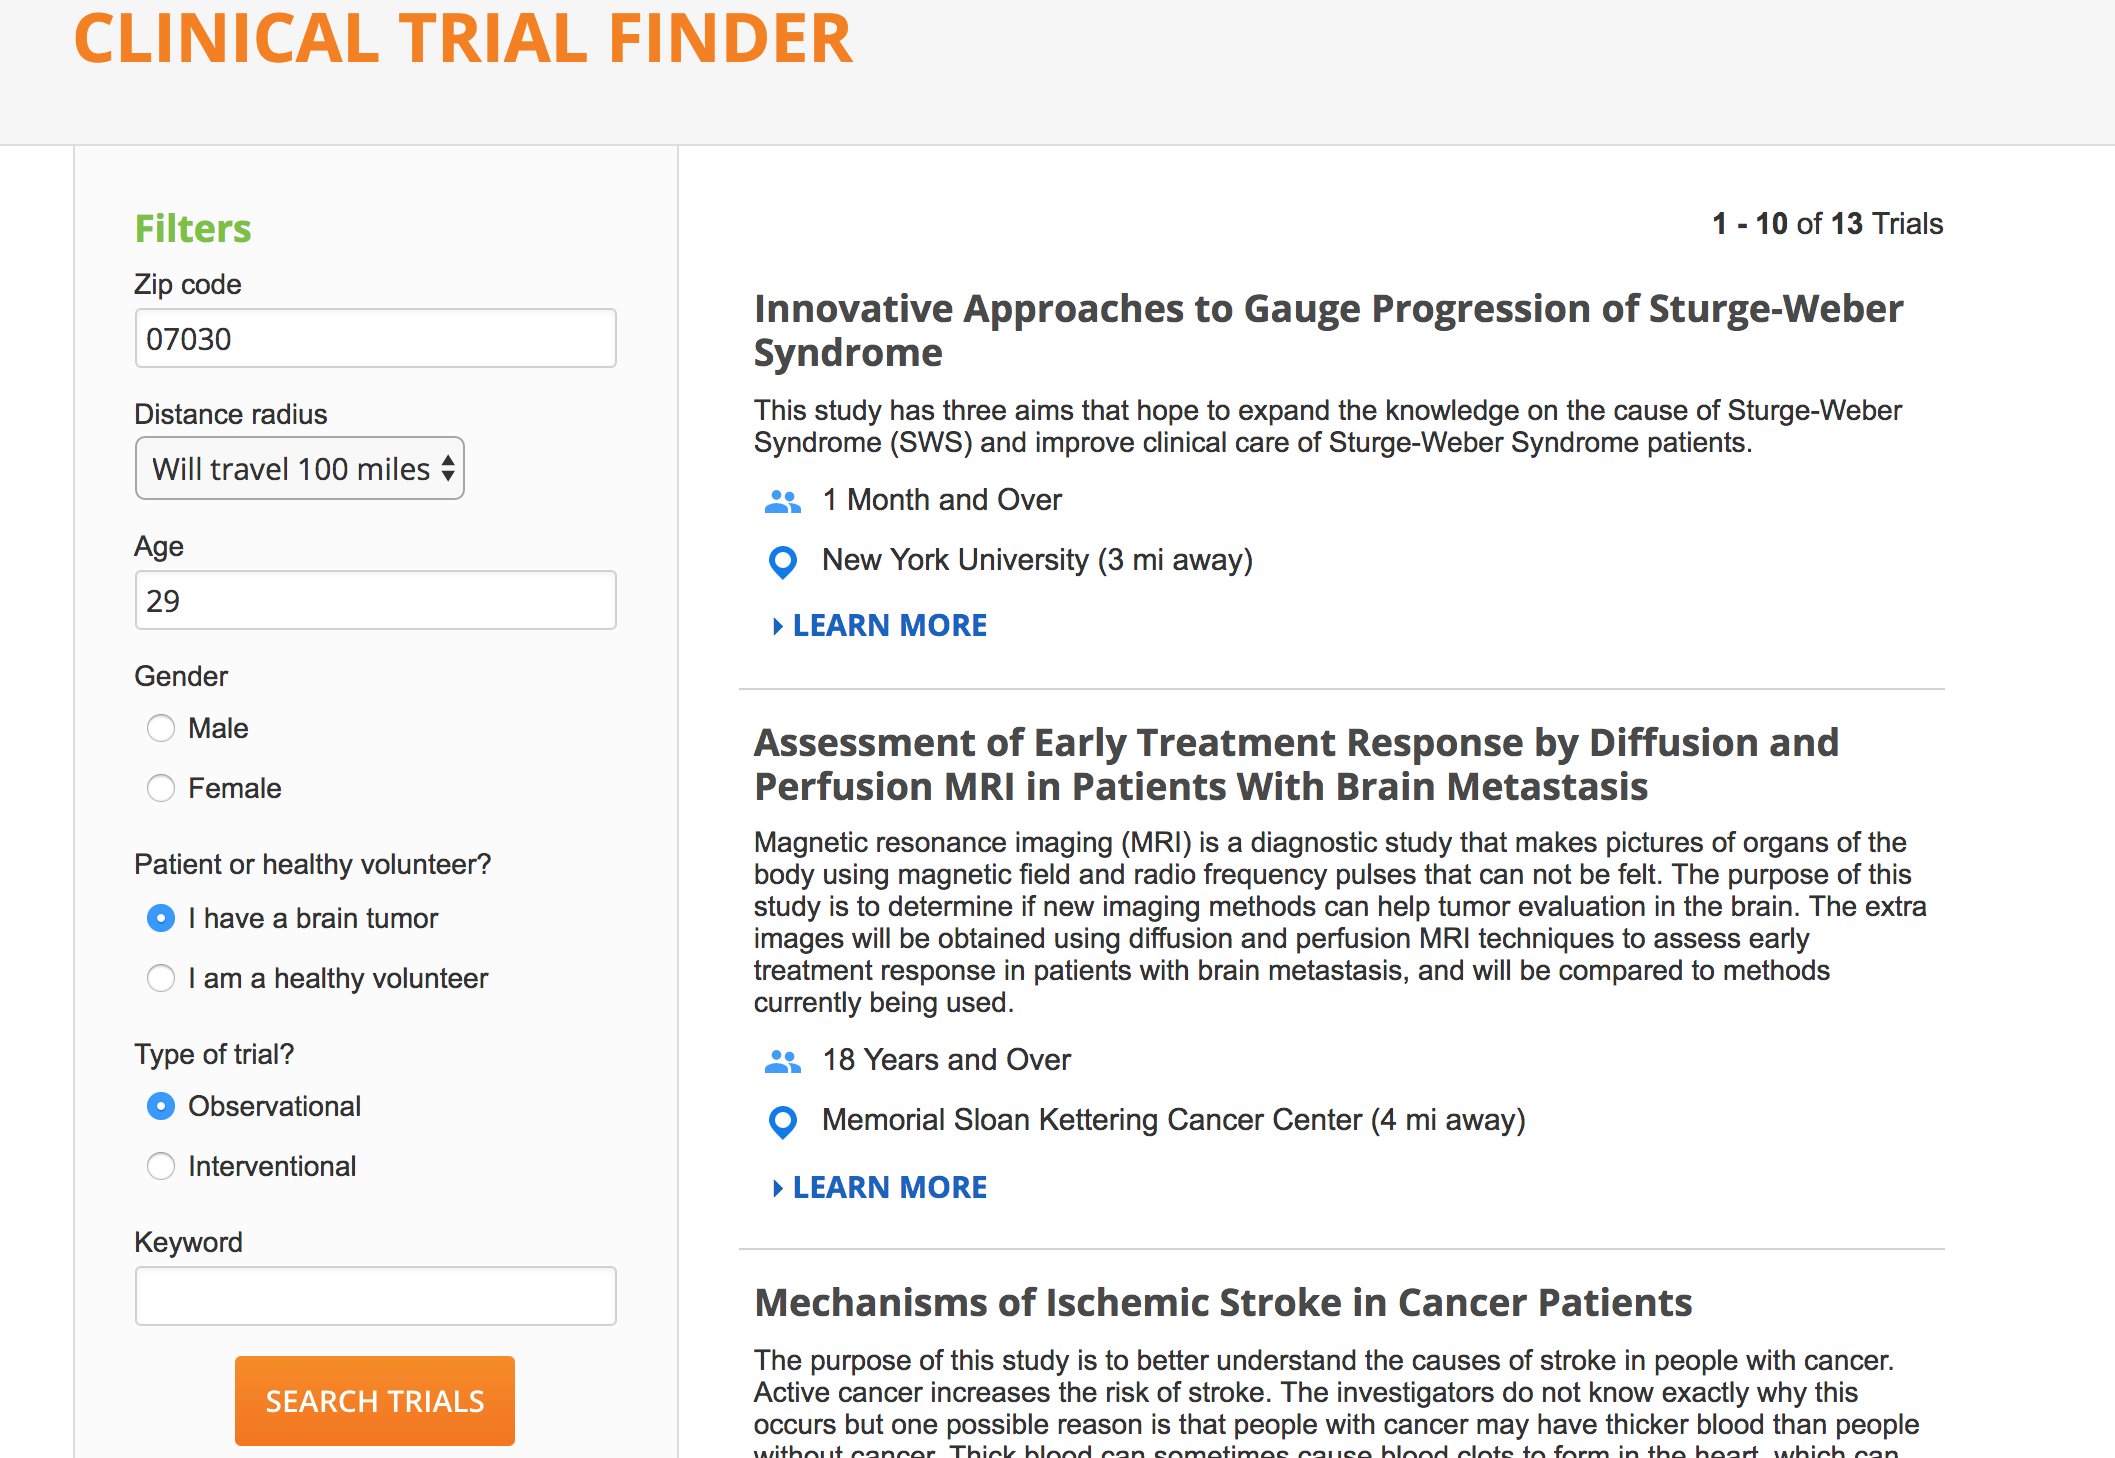Click the participants icon beside 18 Years and Over

pyautogui.click(x=783, y=1062)
